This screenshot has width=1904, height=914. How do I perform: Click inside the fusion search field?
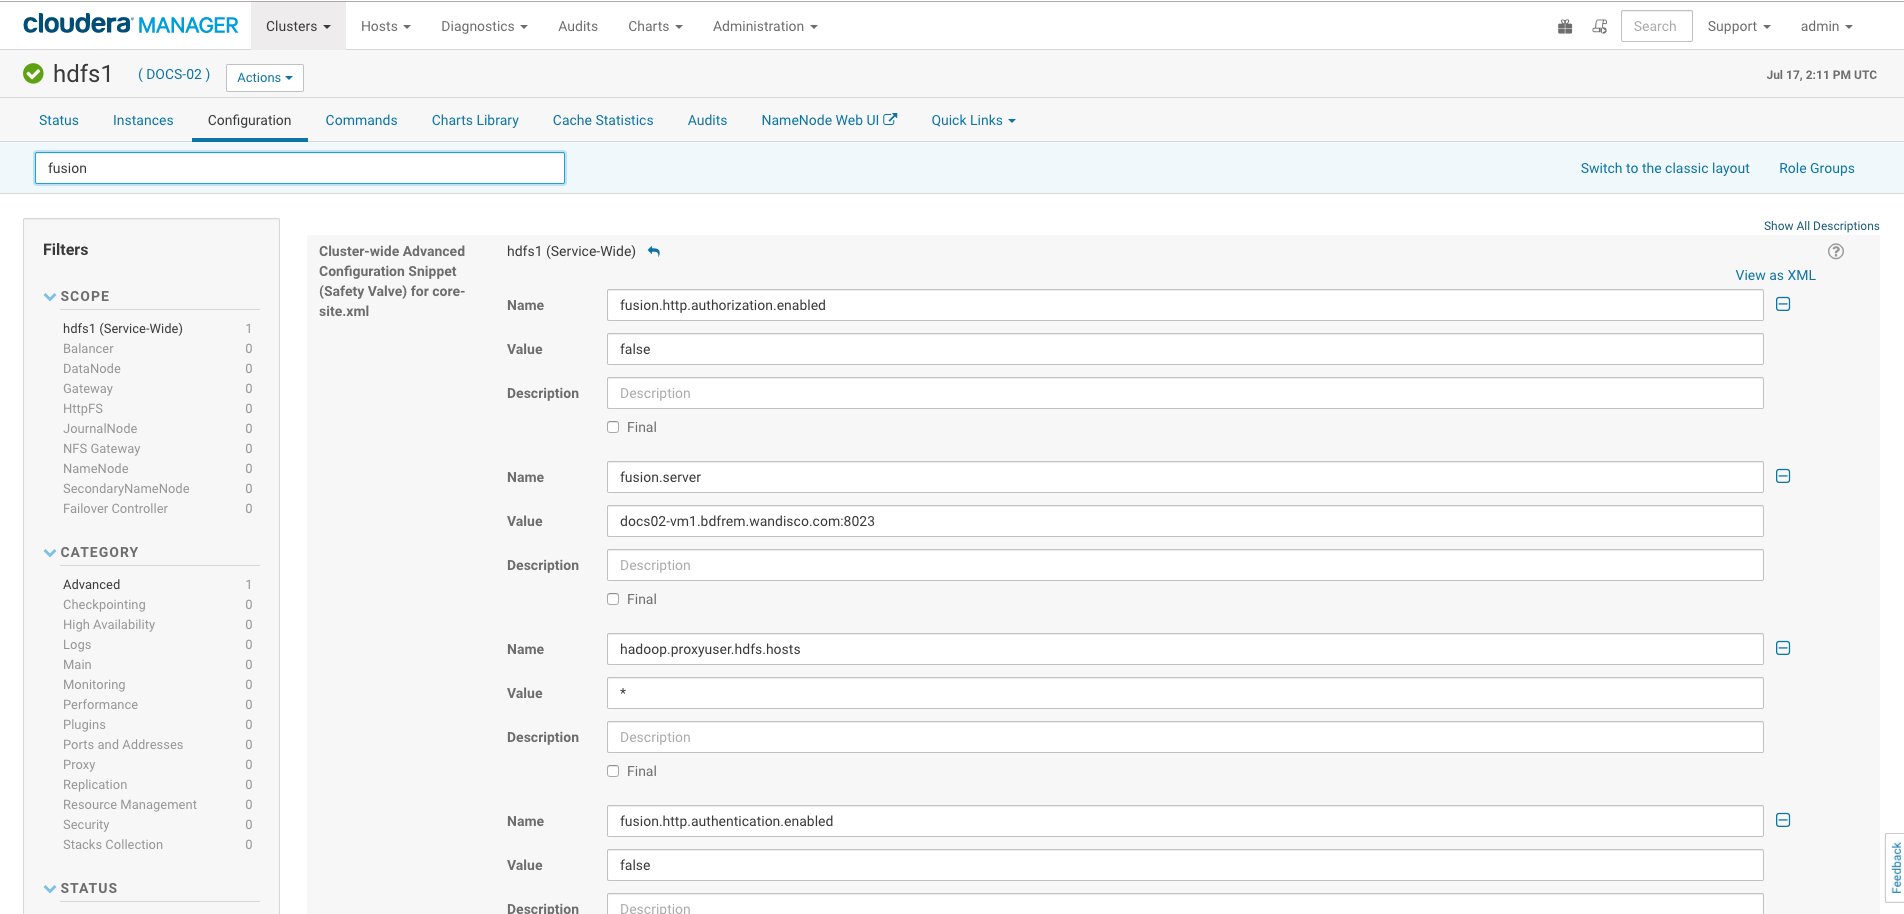(300, 168)
